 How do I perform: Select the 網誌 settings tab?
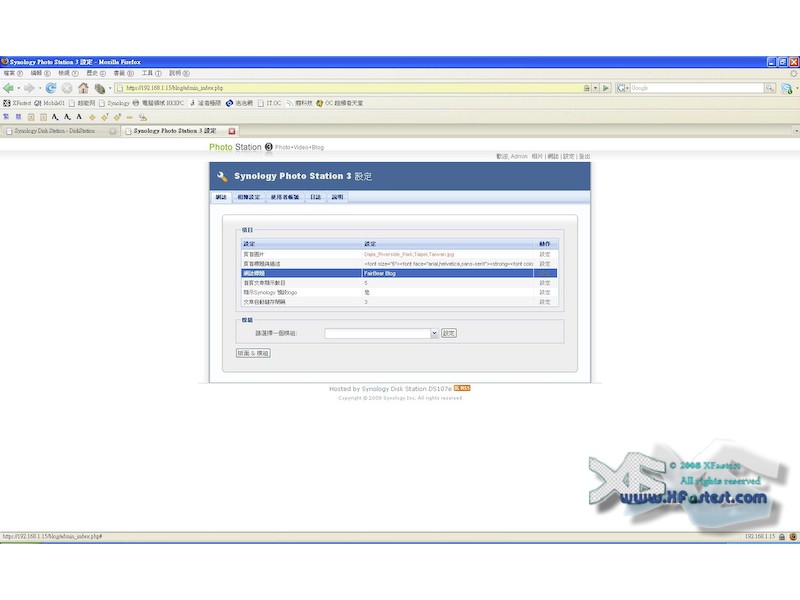221,197
